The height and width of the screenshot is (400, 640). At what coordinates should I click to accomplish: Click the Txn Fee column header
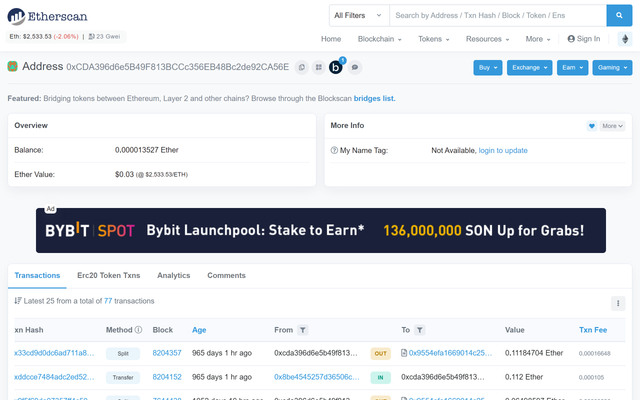(593, 330)
